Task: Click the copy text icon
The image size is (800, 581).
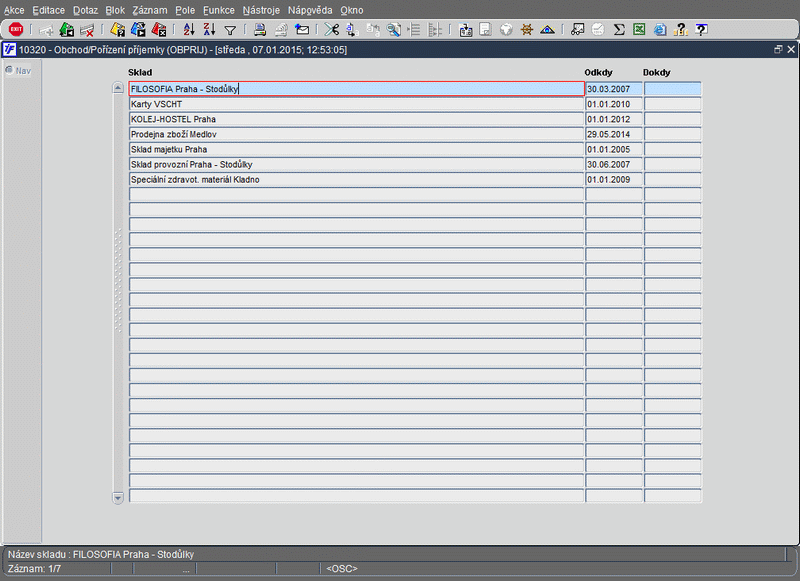Action: point(352,30)
